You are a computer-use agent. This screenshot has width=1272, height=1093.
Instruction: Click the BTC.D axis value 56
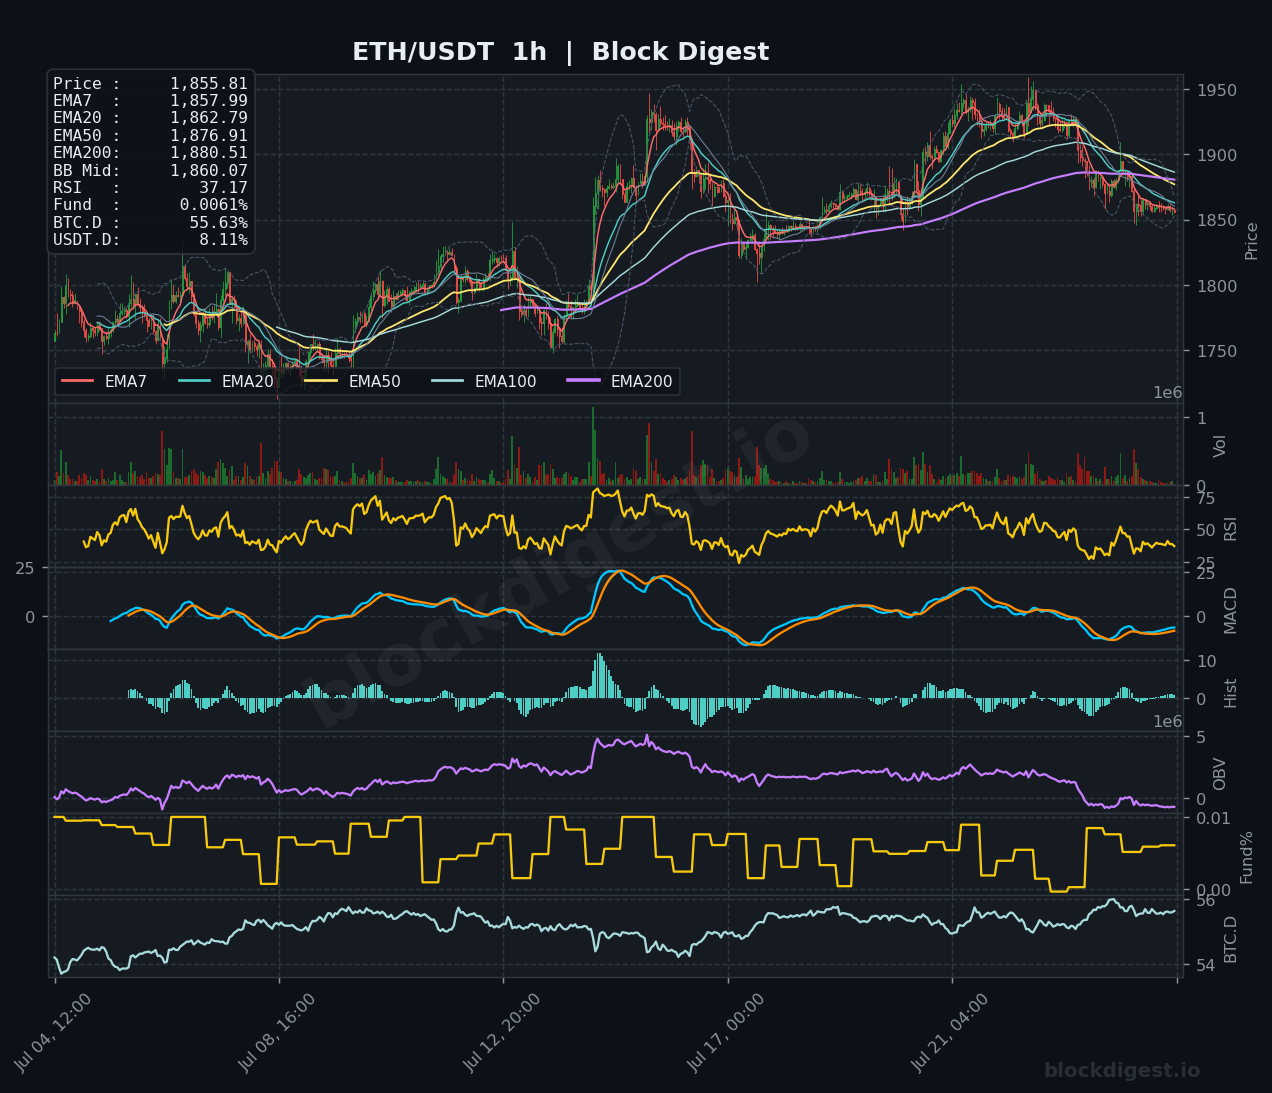pyautogui.click(x=1206, y=901)
